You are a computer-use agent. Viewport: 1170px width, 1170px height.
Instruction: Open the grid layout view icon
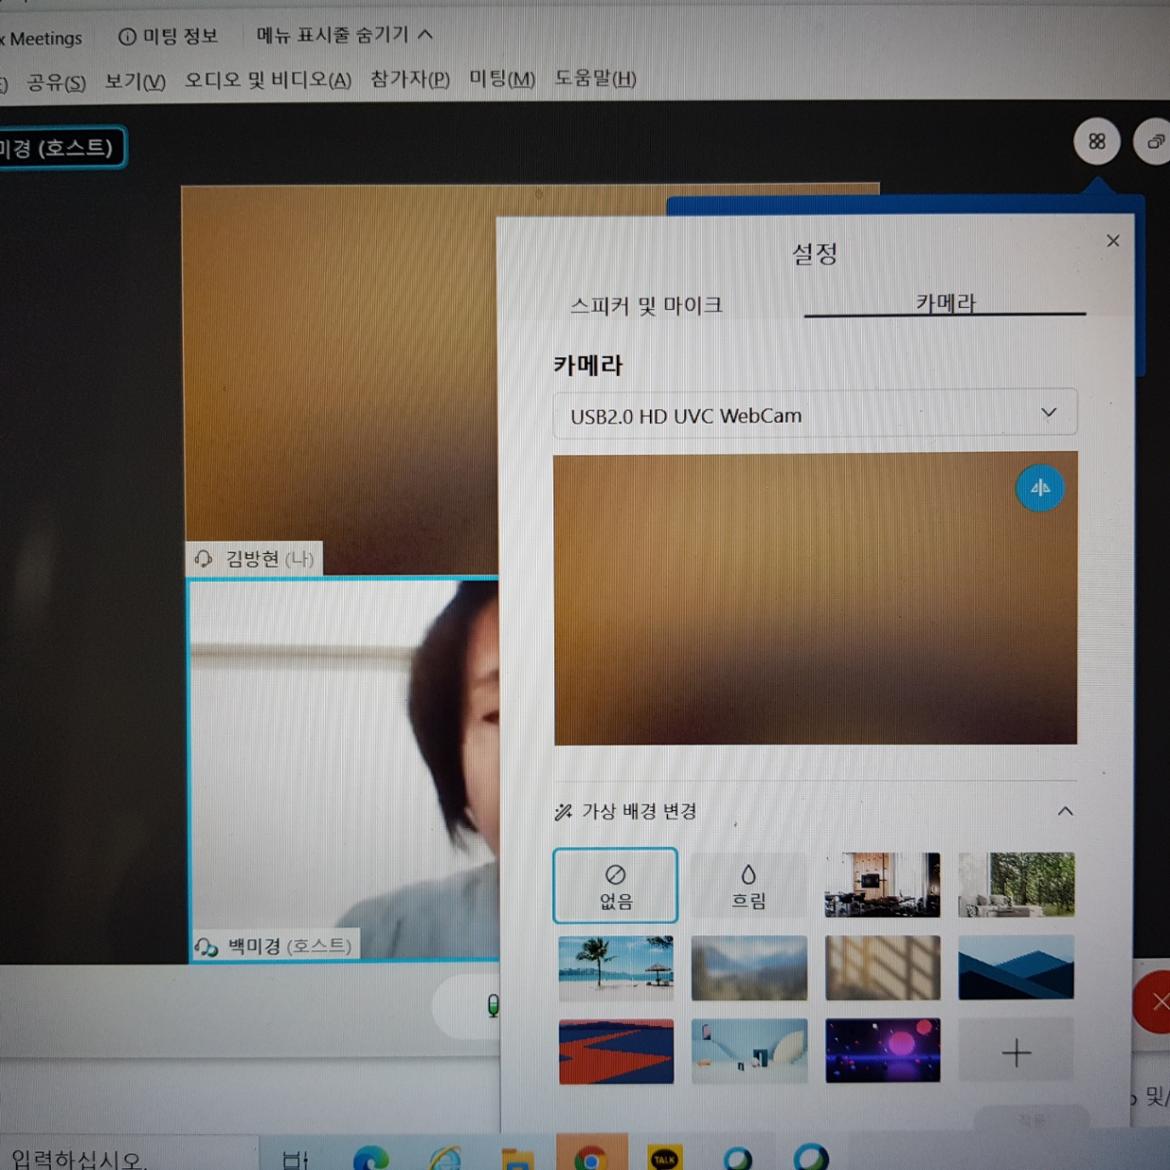click(1097, 142)
